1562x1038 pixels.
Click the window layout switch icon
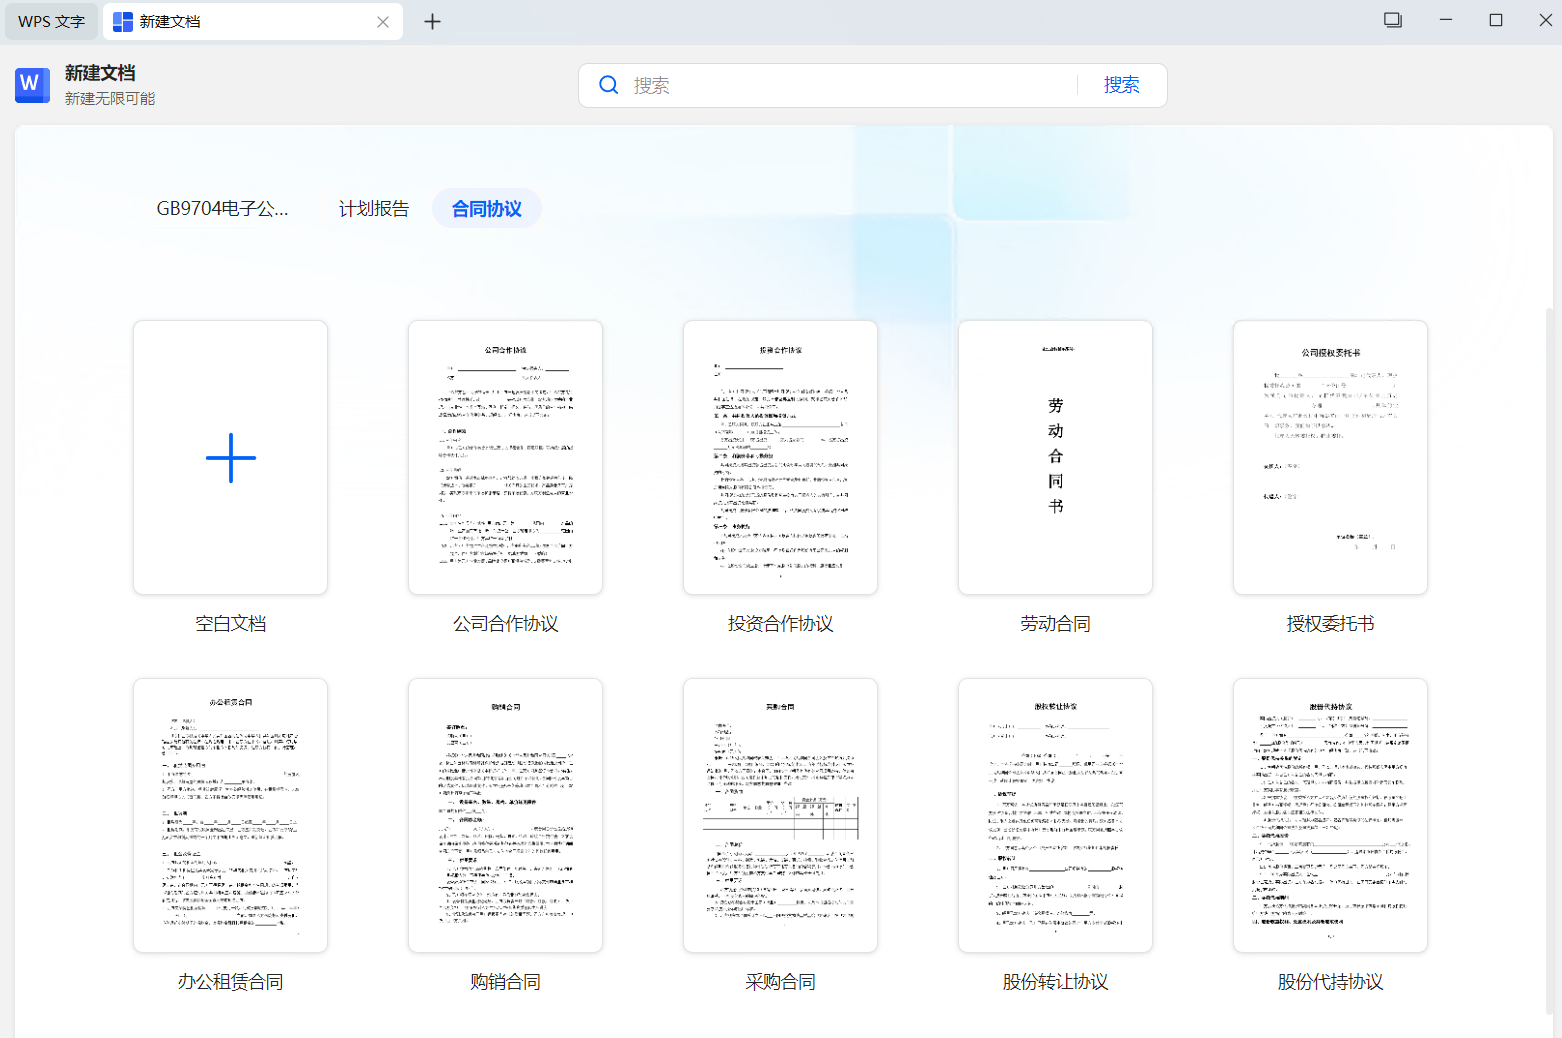[1393, 20]
